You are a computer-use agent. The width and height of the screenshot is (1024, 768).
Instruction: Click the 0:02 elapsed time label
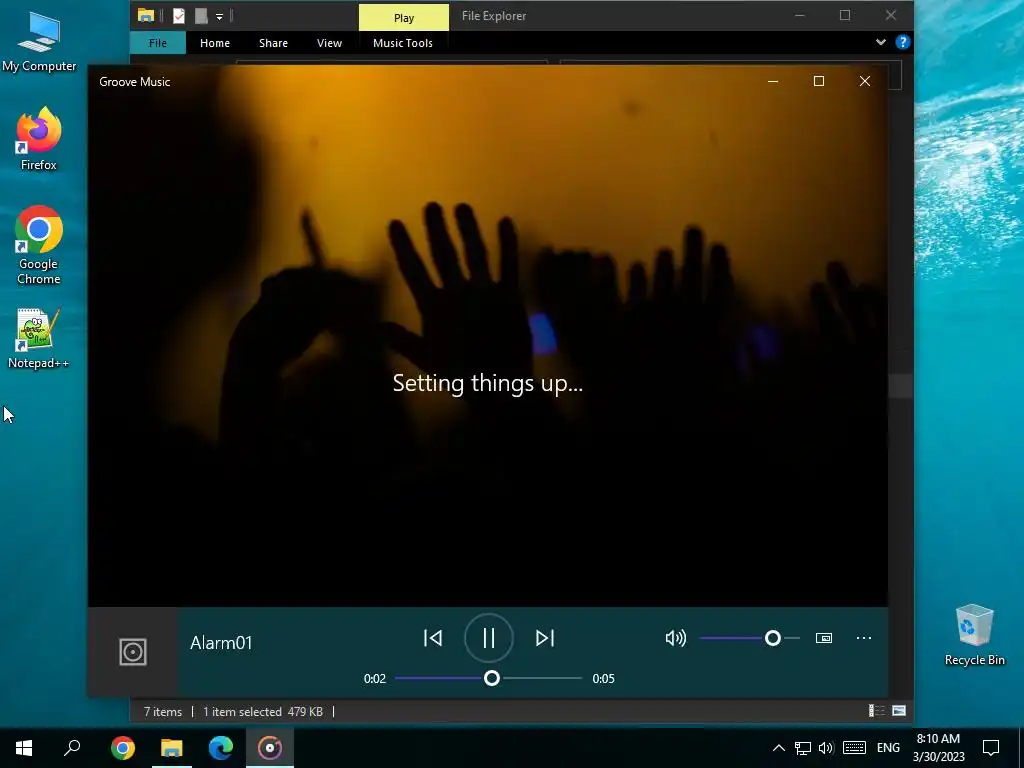(375, 679)
